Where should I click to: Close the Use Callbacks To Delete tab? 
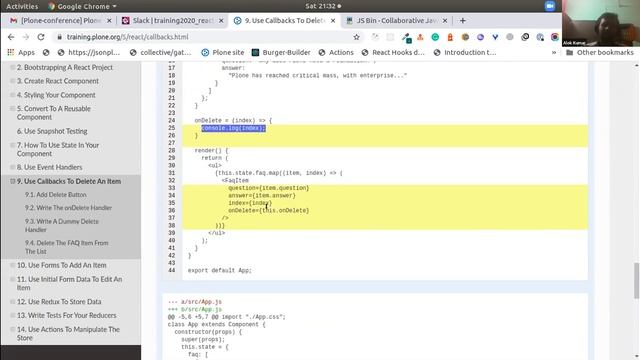pyautogui.click(x=333, y=20)
